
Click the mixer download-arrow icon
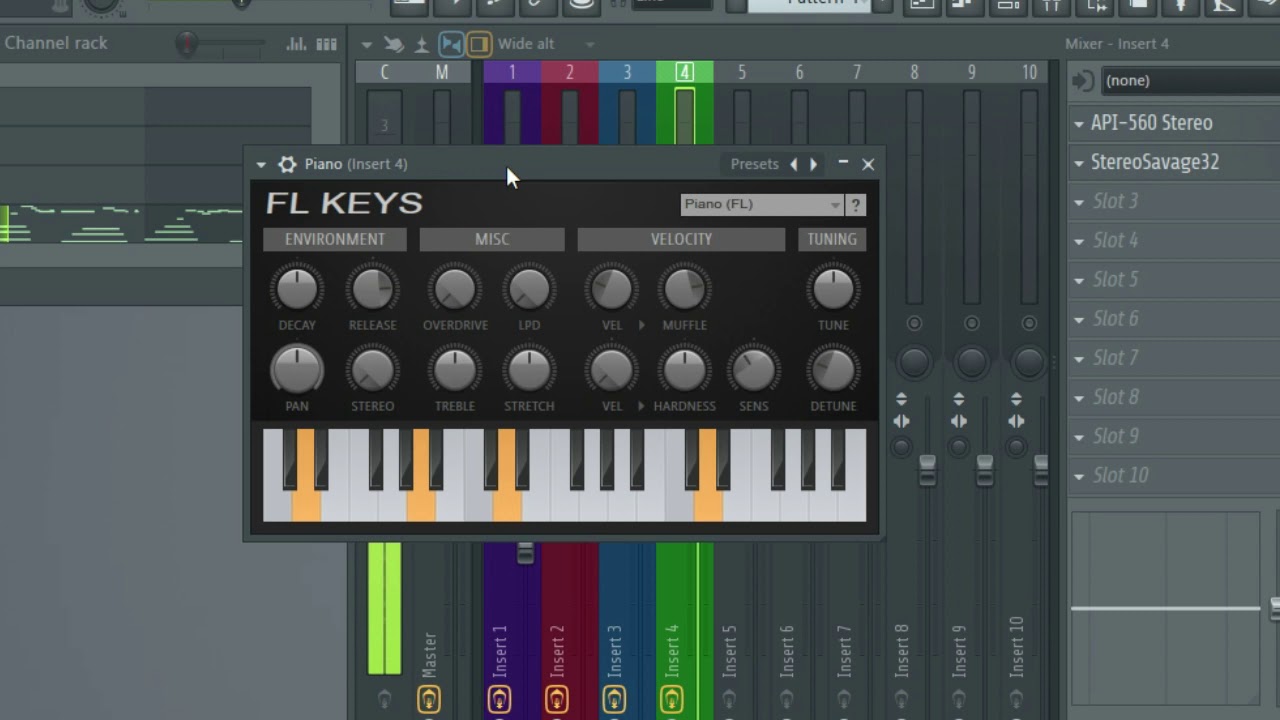coord(422,44)
